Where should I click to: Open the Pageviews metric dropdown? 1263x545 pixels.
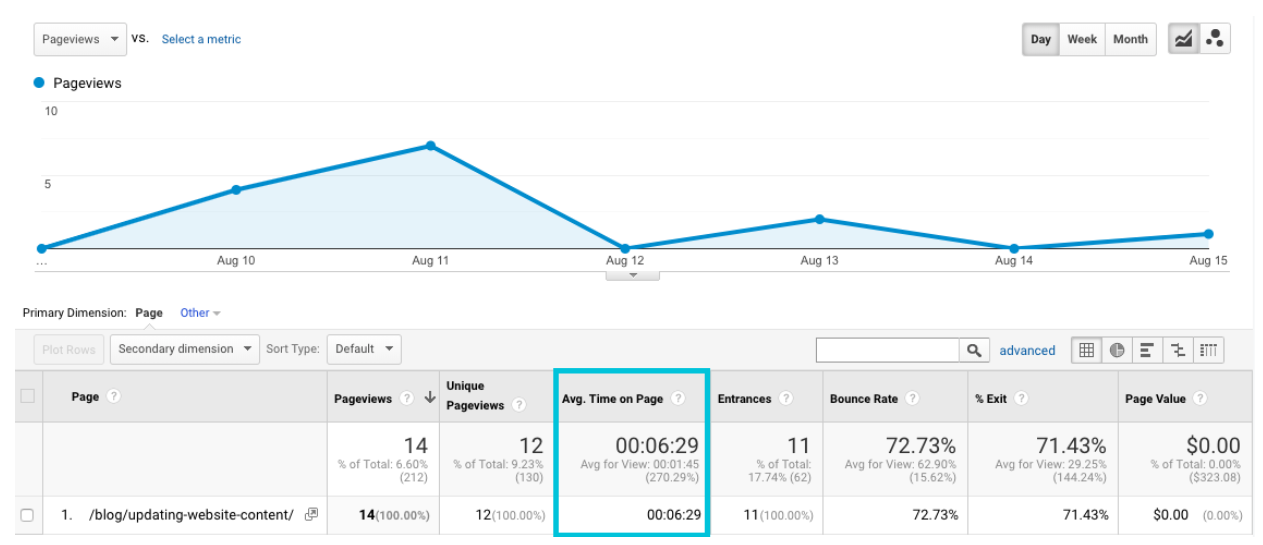80,39
